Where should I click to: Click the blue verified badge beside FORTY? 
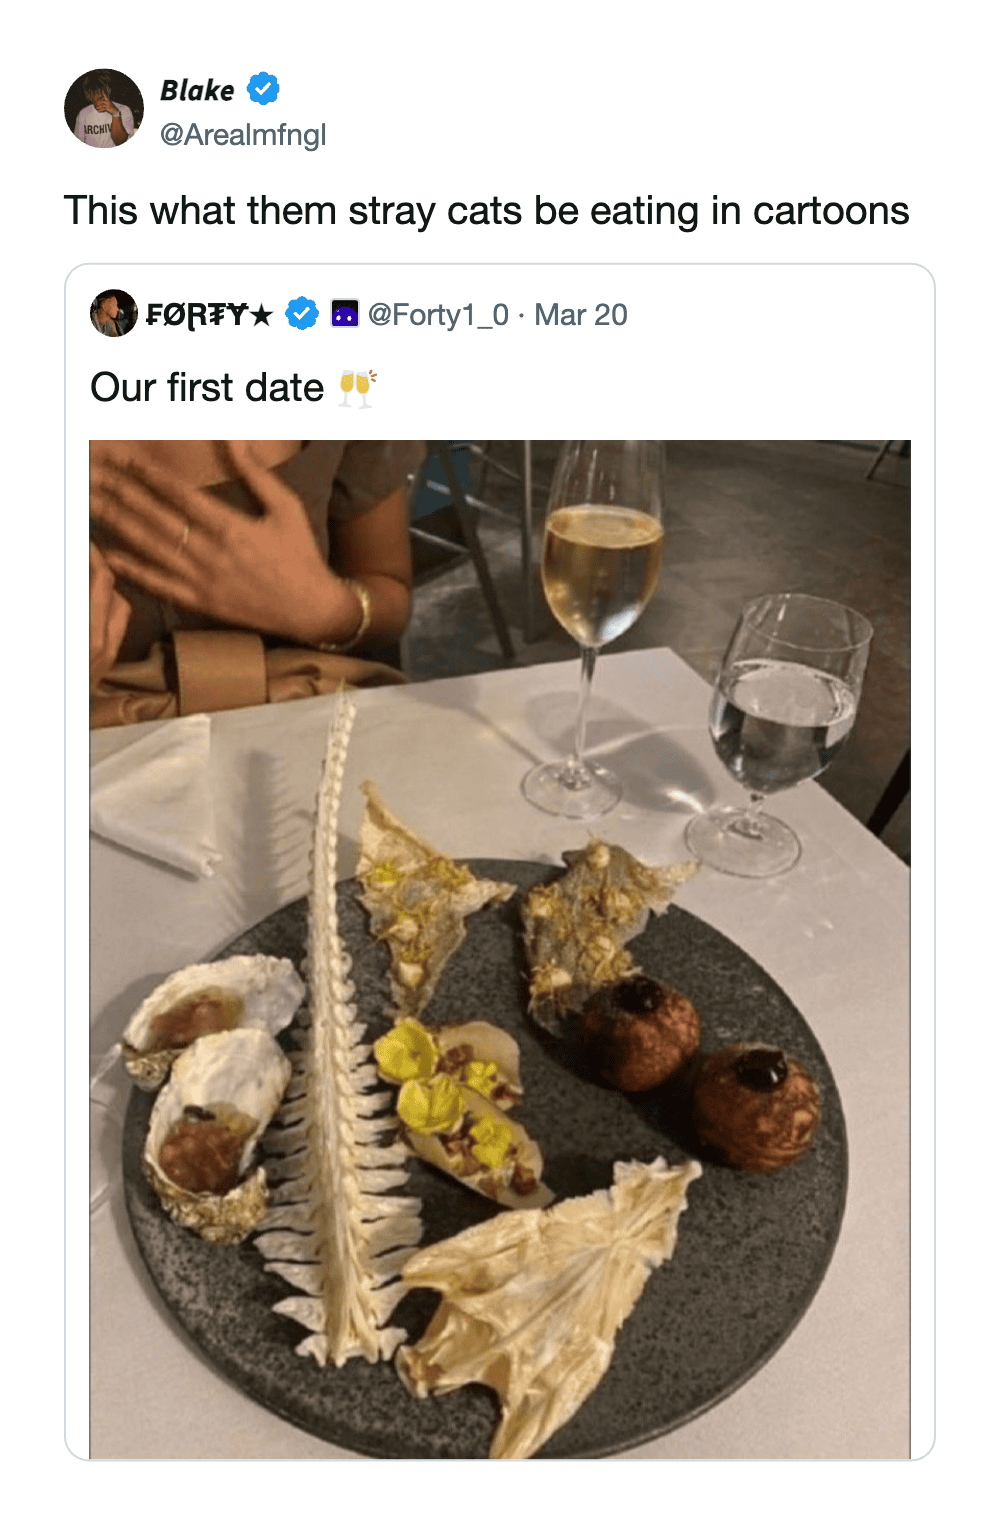(x=302, y=314)
